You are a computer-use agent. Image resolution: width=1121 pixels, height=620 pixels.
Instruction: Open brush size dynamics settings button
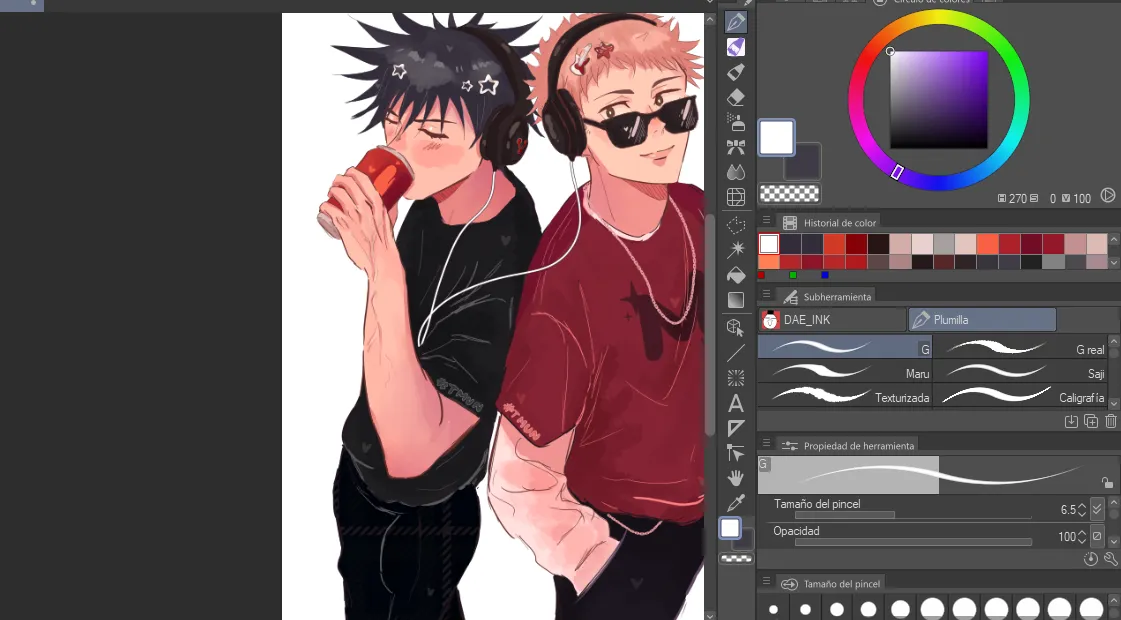1097,509
